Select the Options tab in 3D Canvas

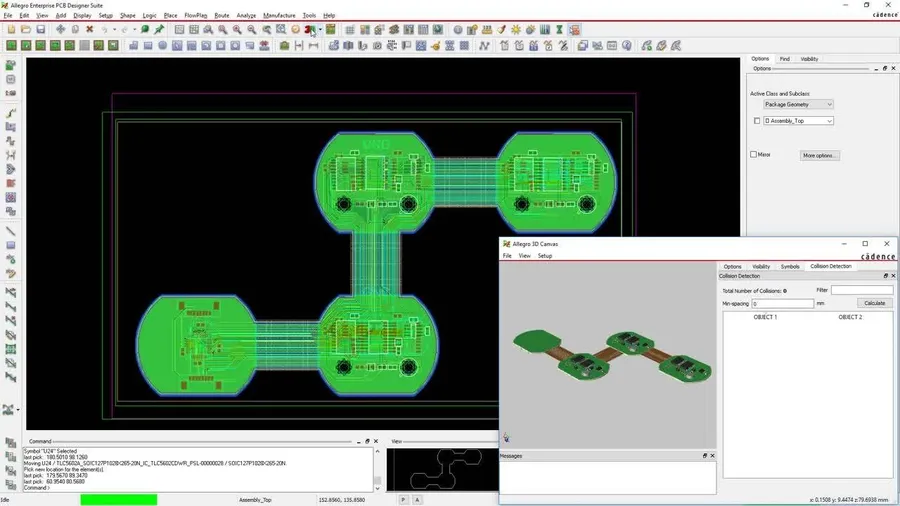(732, 267)
